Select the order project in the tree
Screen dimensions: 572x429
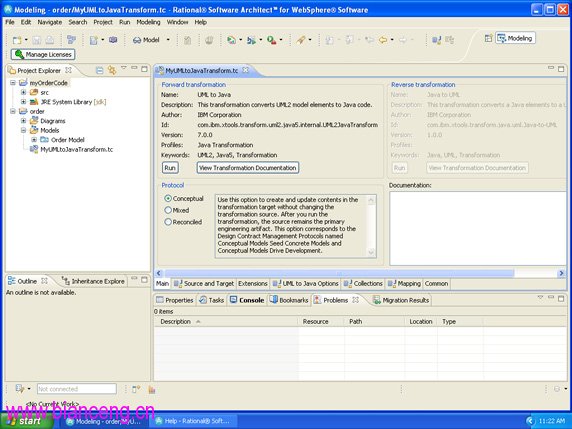[37, 111]
